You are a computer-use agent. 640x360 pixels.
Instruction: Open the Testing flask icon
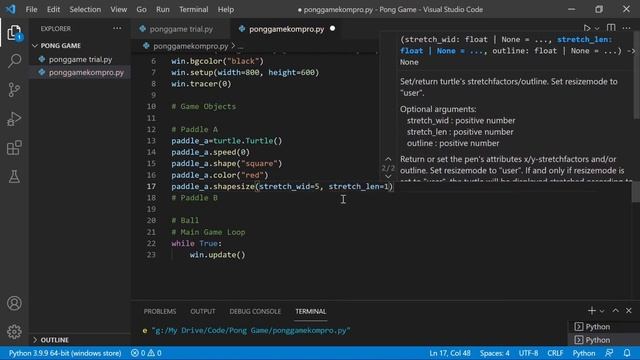tap(14, 177)
